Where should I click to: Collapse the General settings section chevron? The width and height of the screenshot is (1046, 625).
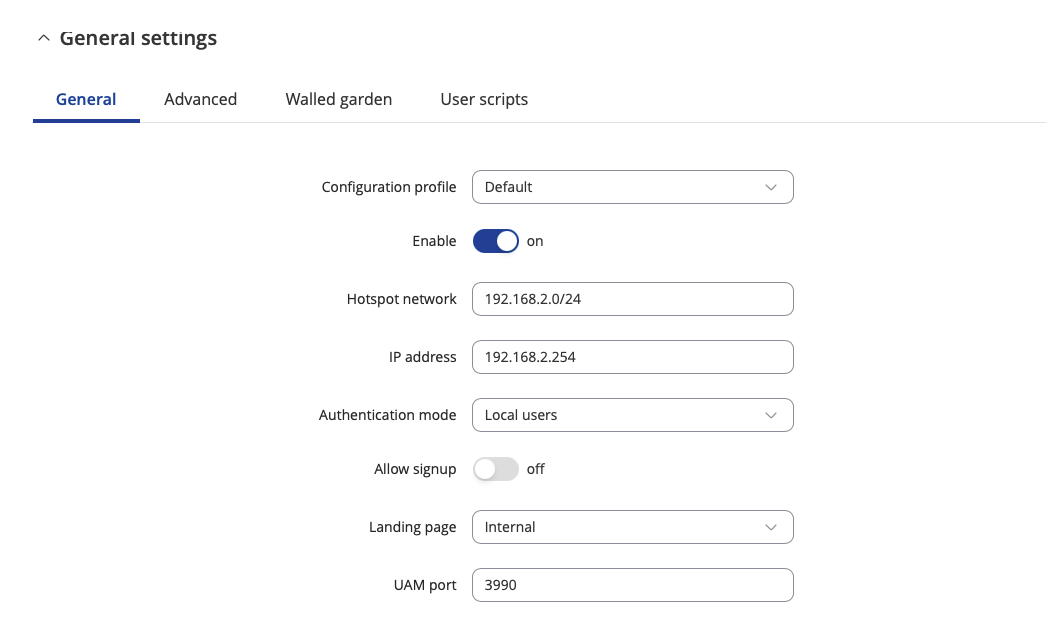coord(43,38)
